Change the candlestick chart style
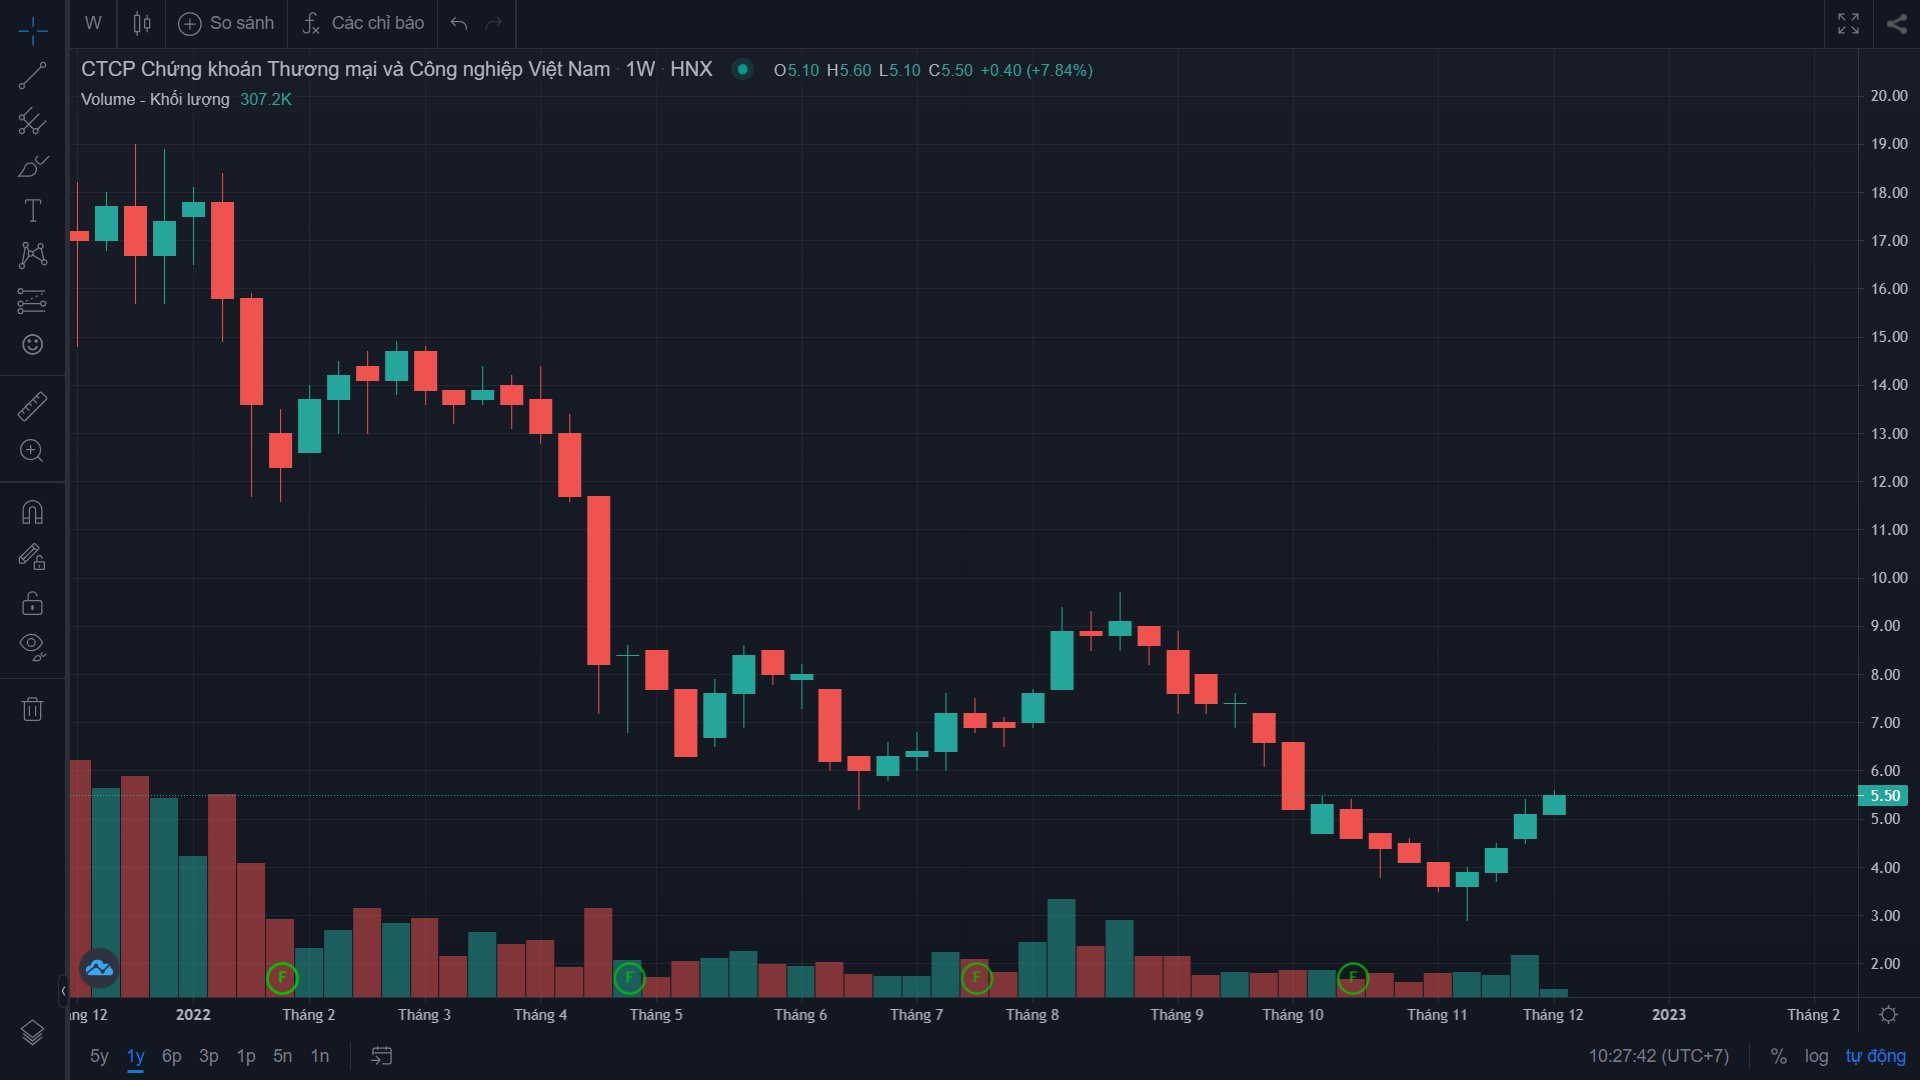1920x1080 pixels. [142, 23]
